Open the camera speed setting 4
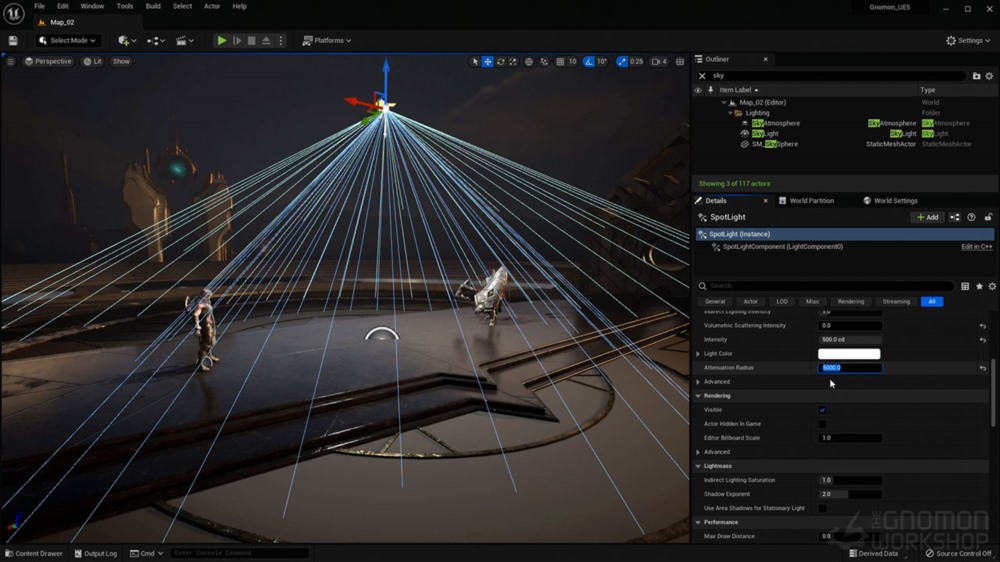 pos(659,61)
